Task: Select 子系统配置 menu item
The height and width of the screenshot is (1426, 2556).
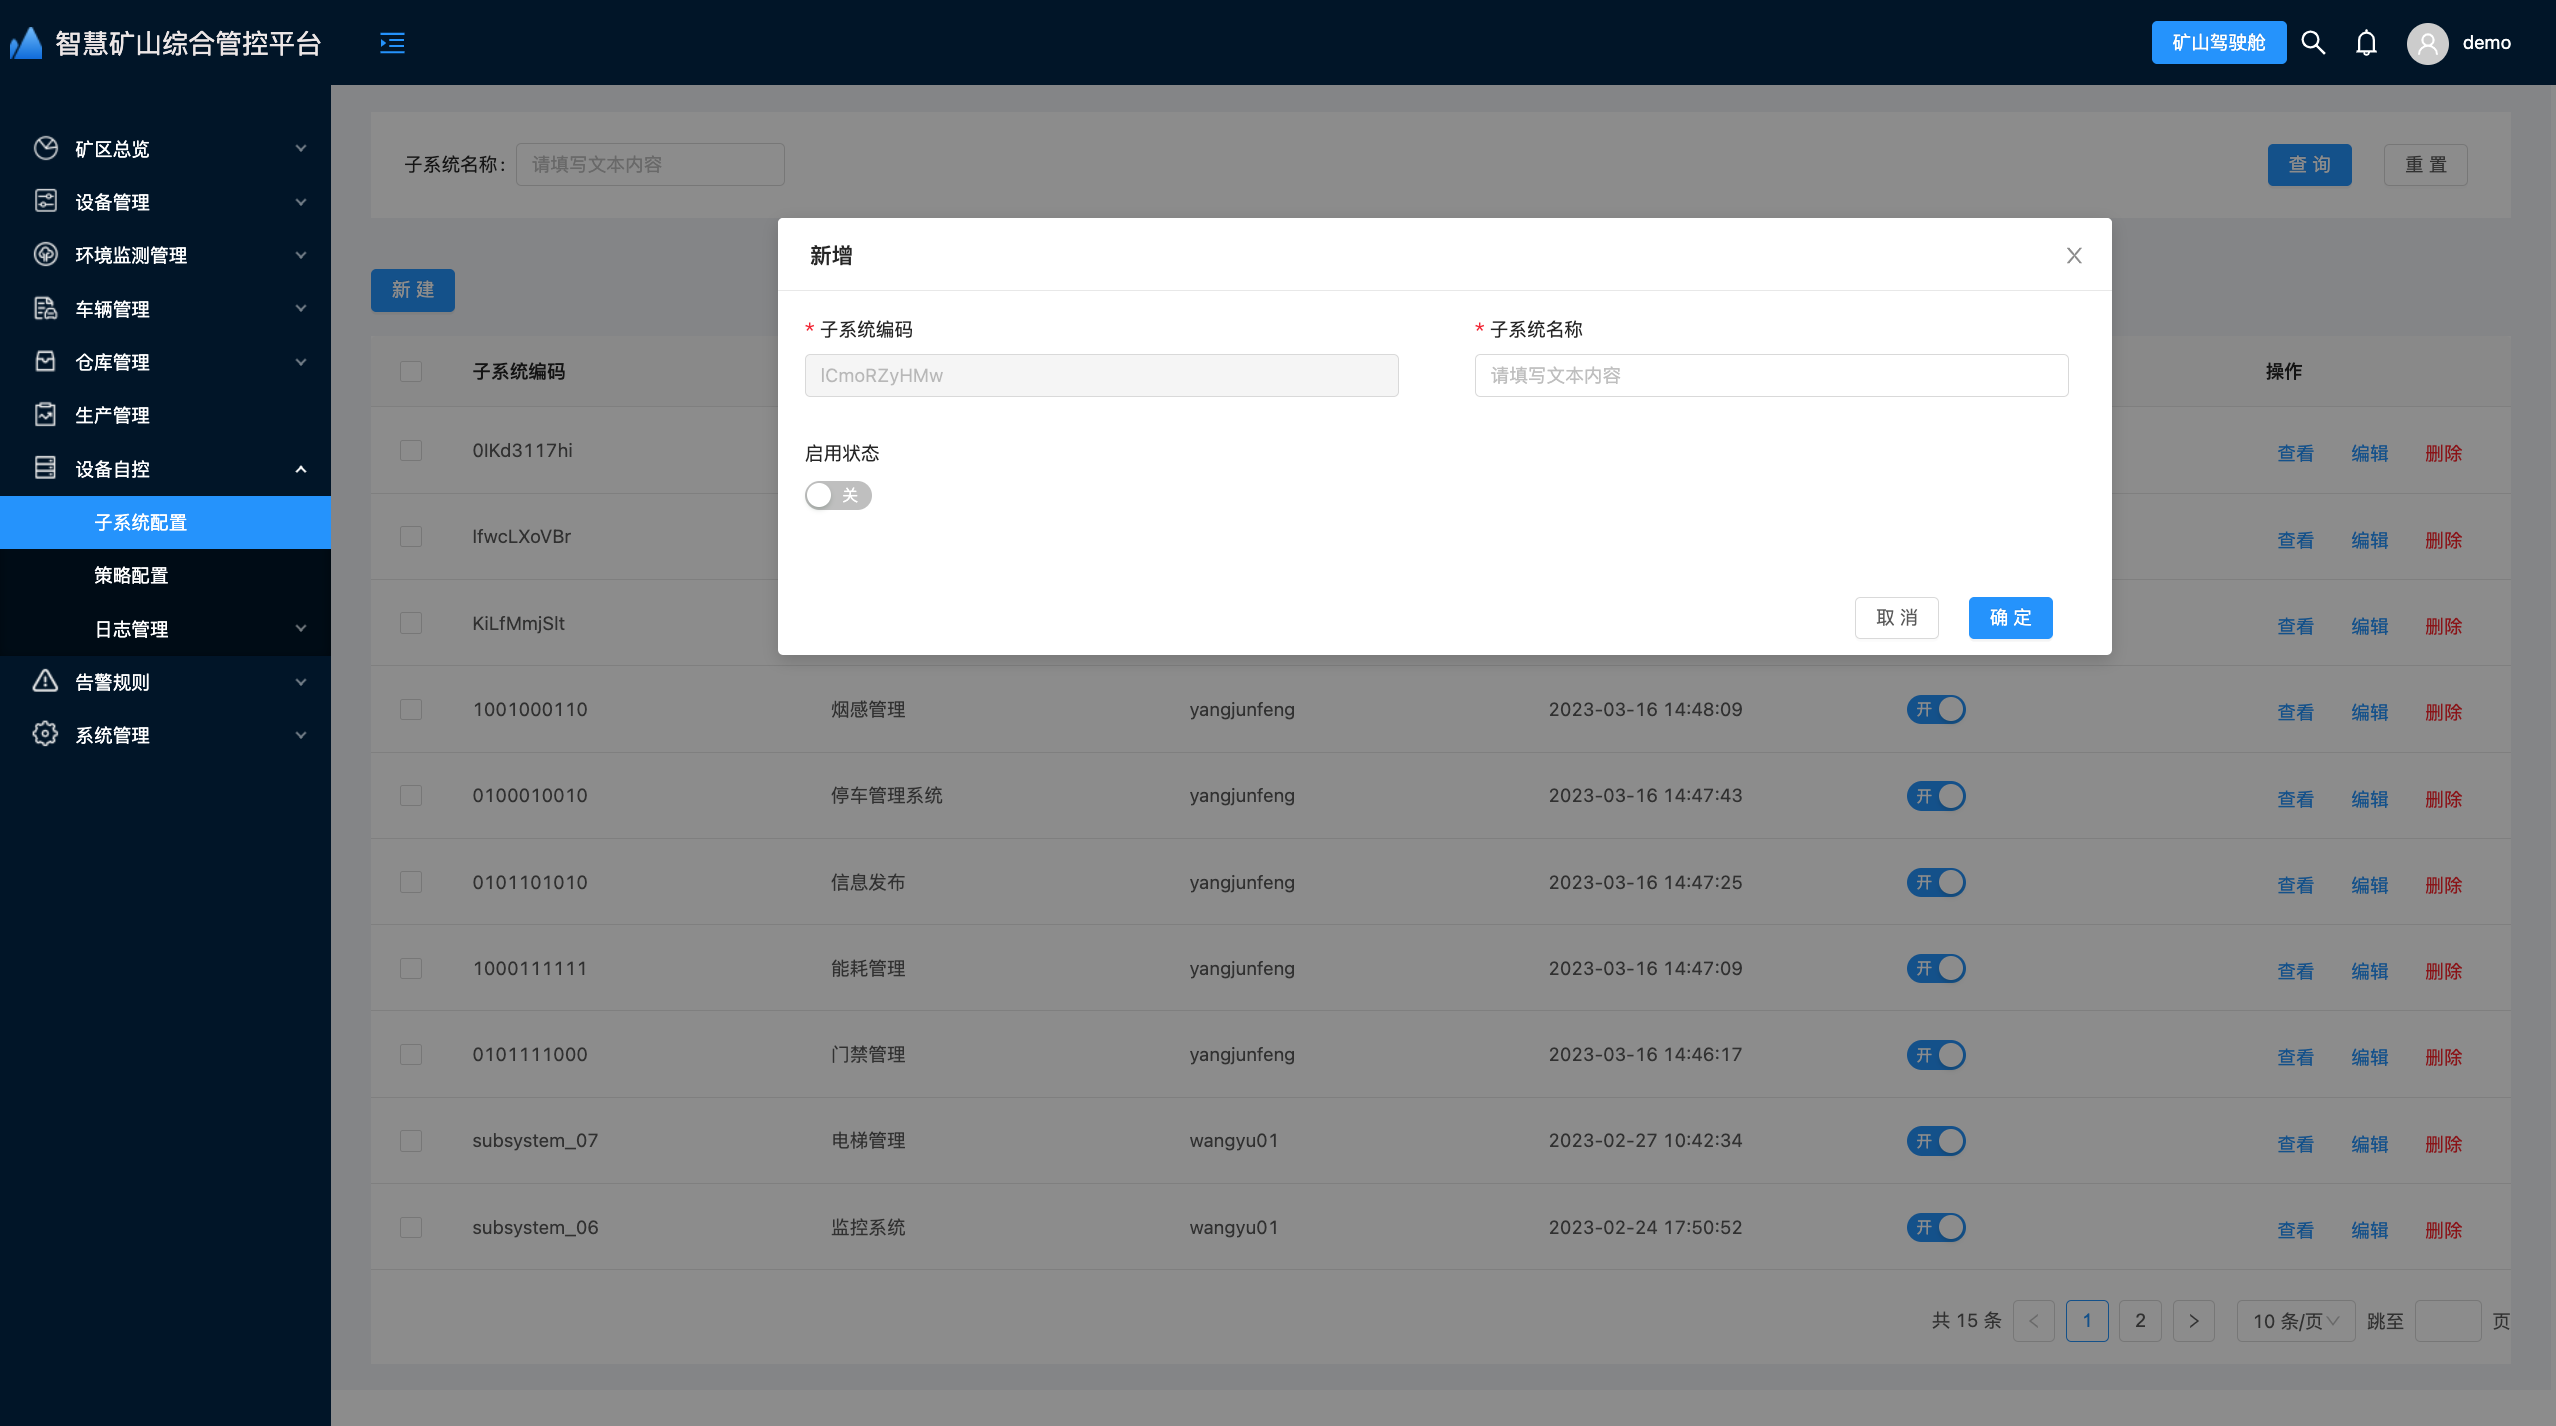Action: coord(141,522)
